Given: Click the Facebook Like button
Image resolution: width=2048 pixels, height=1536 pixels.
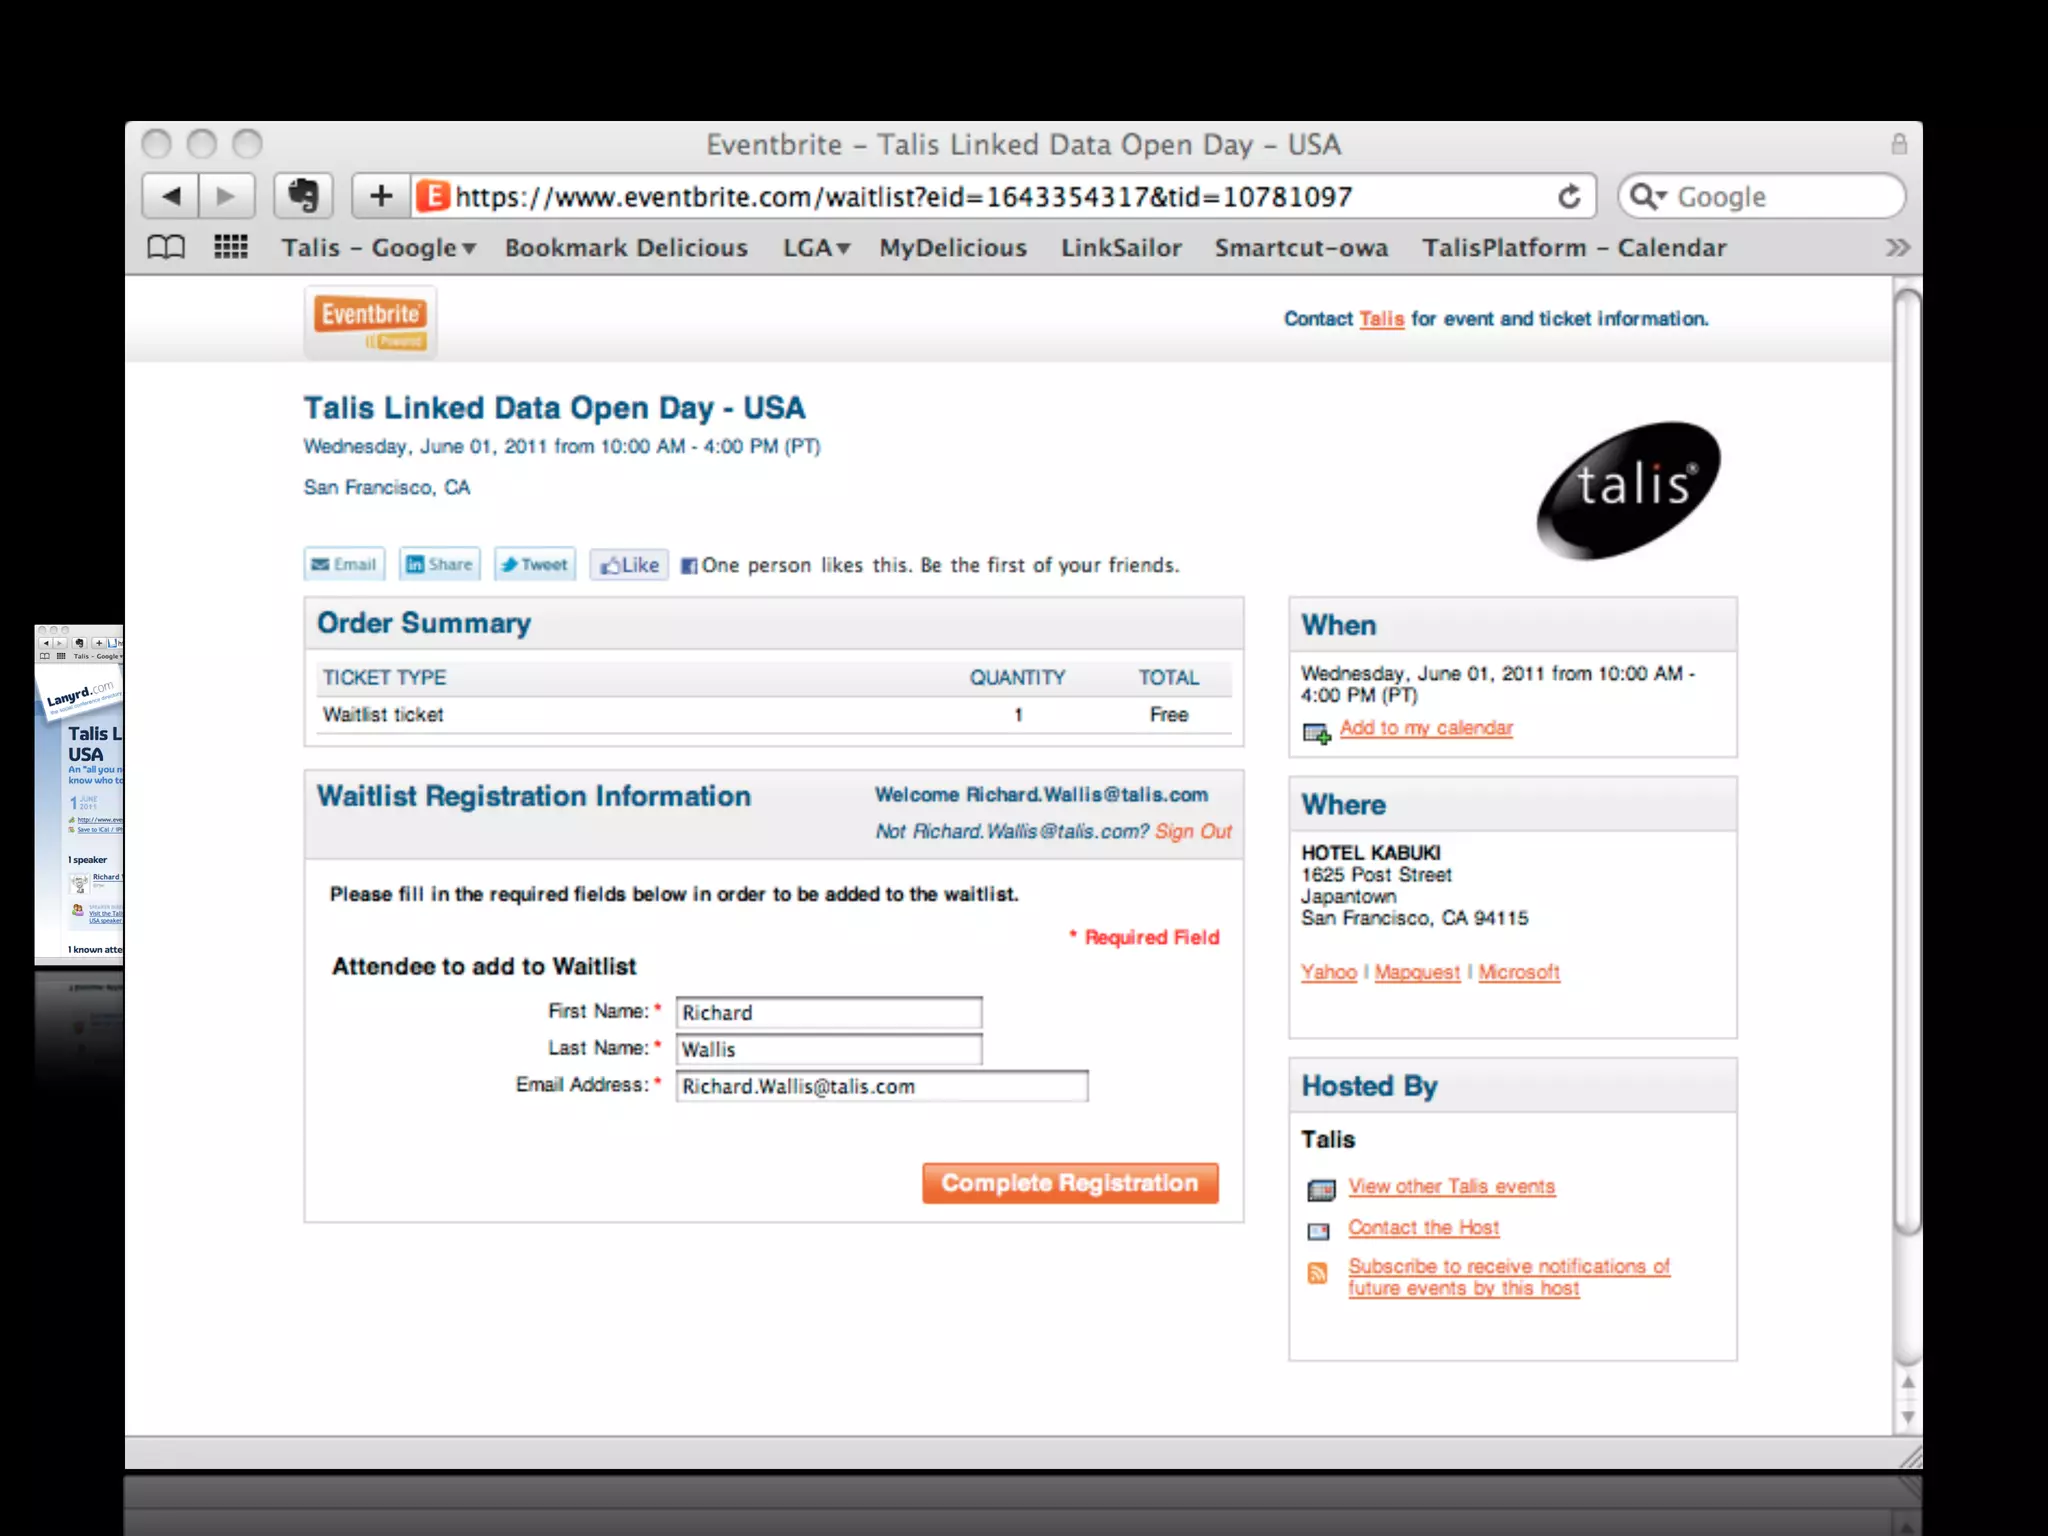Looking at the screenshot, I should coord(629,565).
